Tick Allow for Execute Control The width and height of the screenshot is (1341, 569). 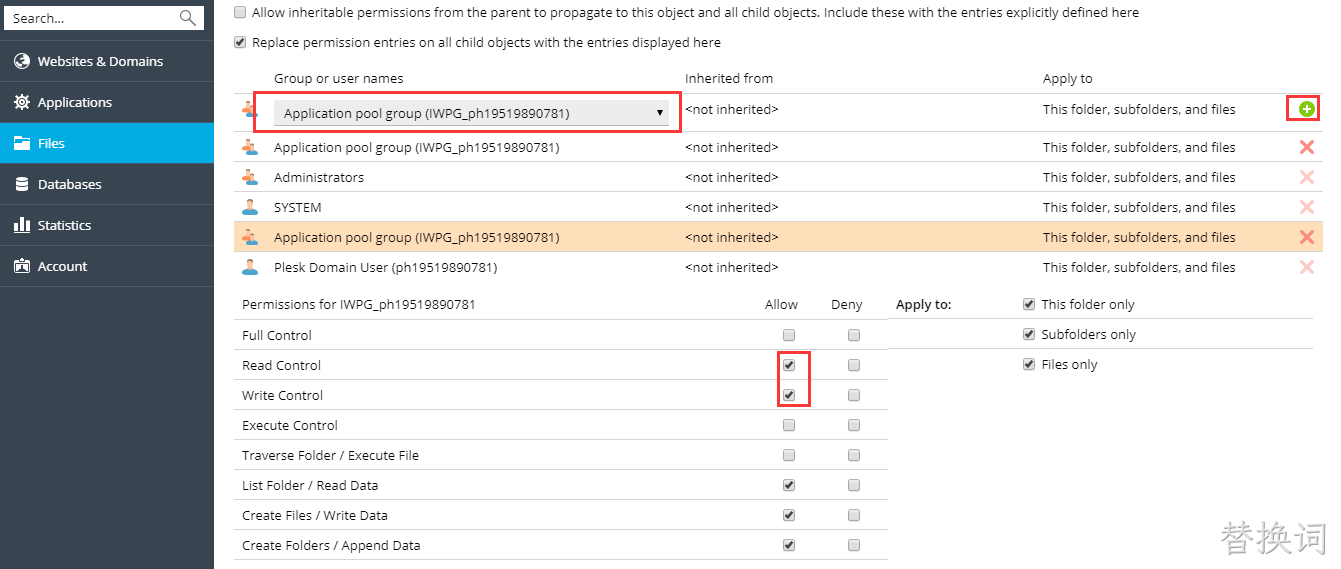789,425
